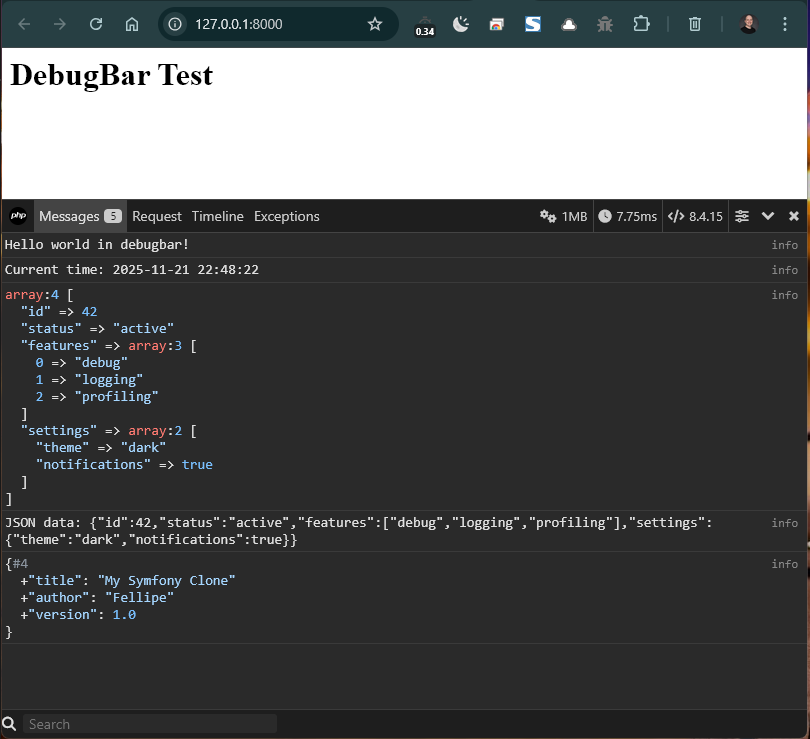Screen dimensions: 810x739
Task: Minimize the debugbar with the chevron arrow
Action: click(x=768, y=216)
